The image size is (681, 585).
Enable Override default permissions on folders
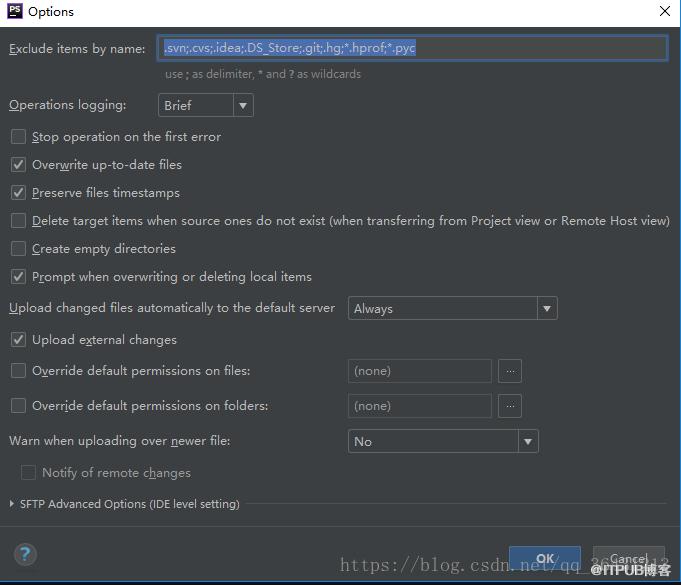[x=18, y=406]
